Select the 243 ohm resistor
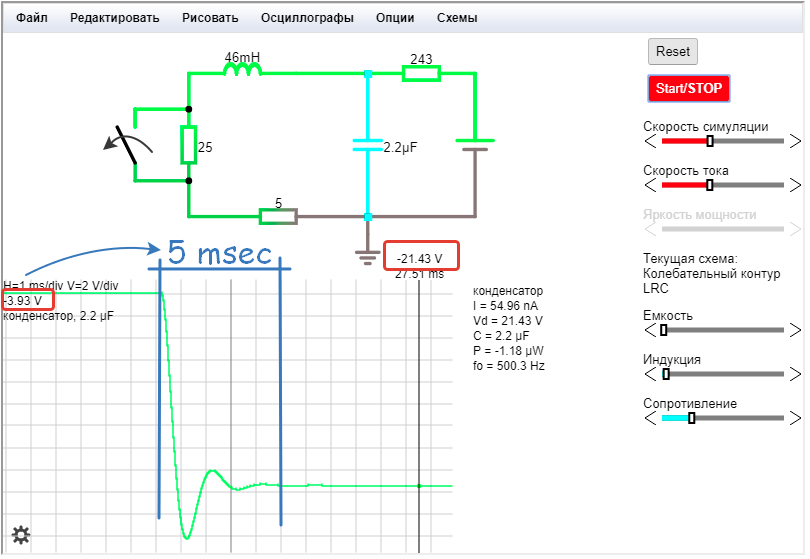Screen dimensions: 810x559 [421, 72]
